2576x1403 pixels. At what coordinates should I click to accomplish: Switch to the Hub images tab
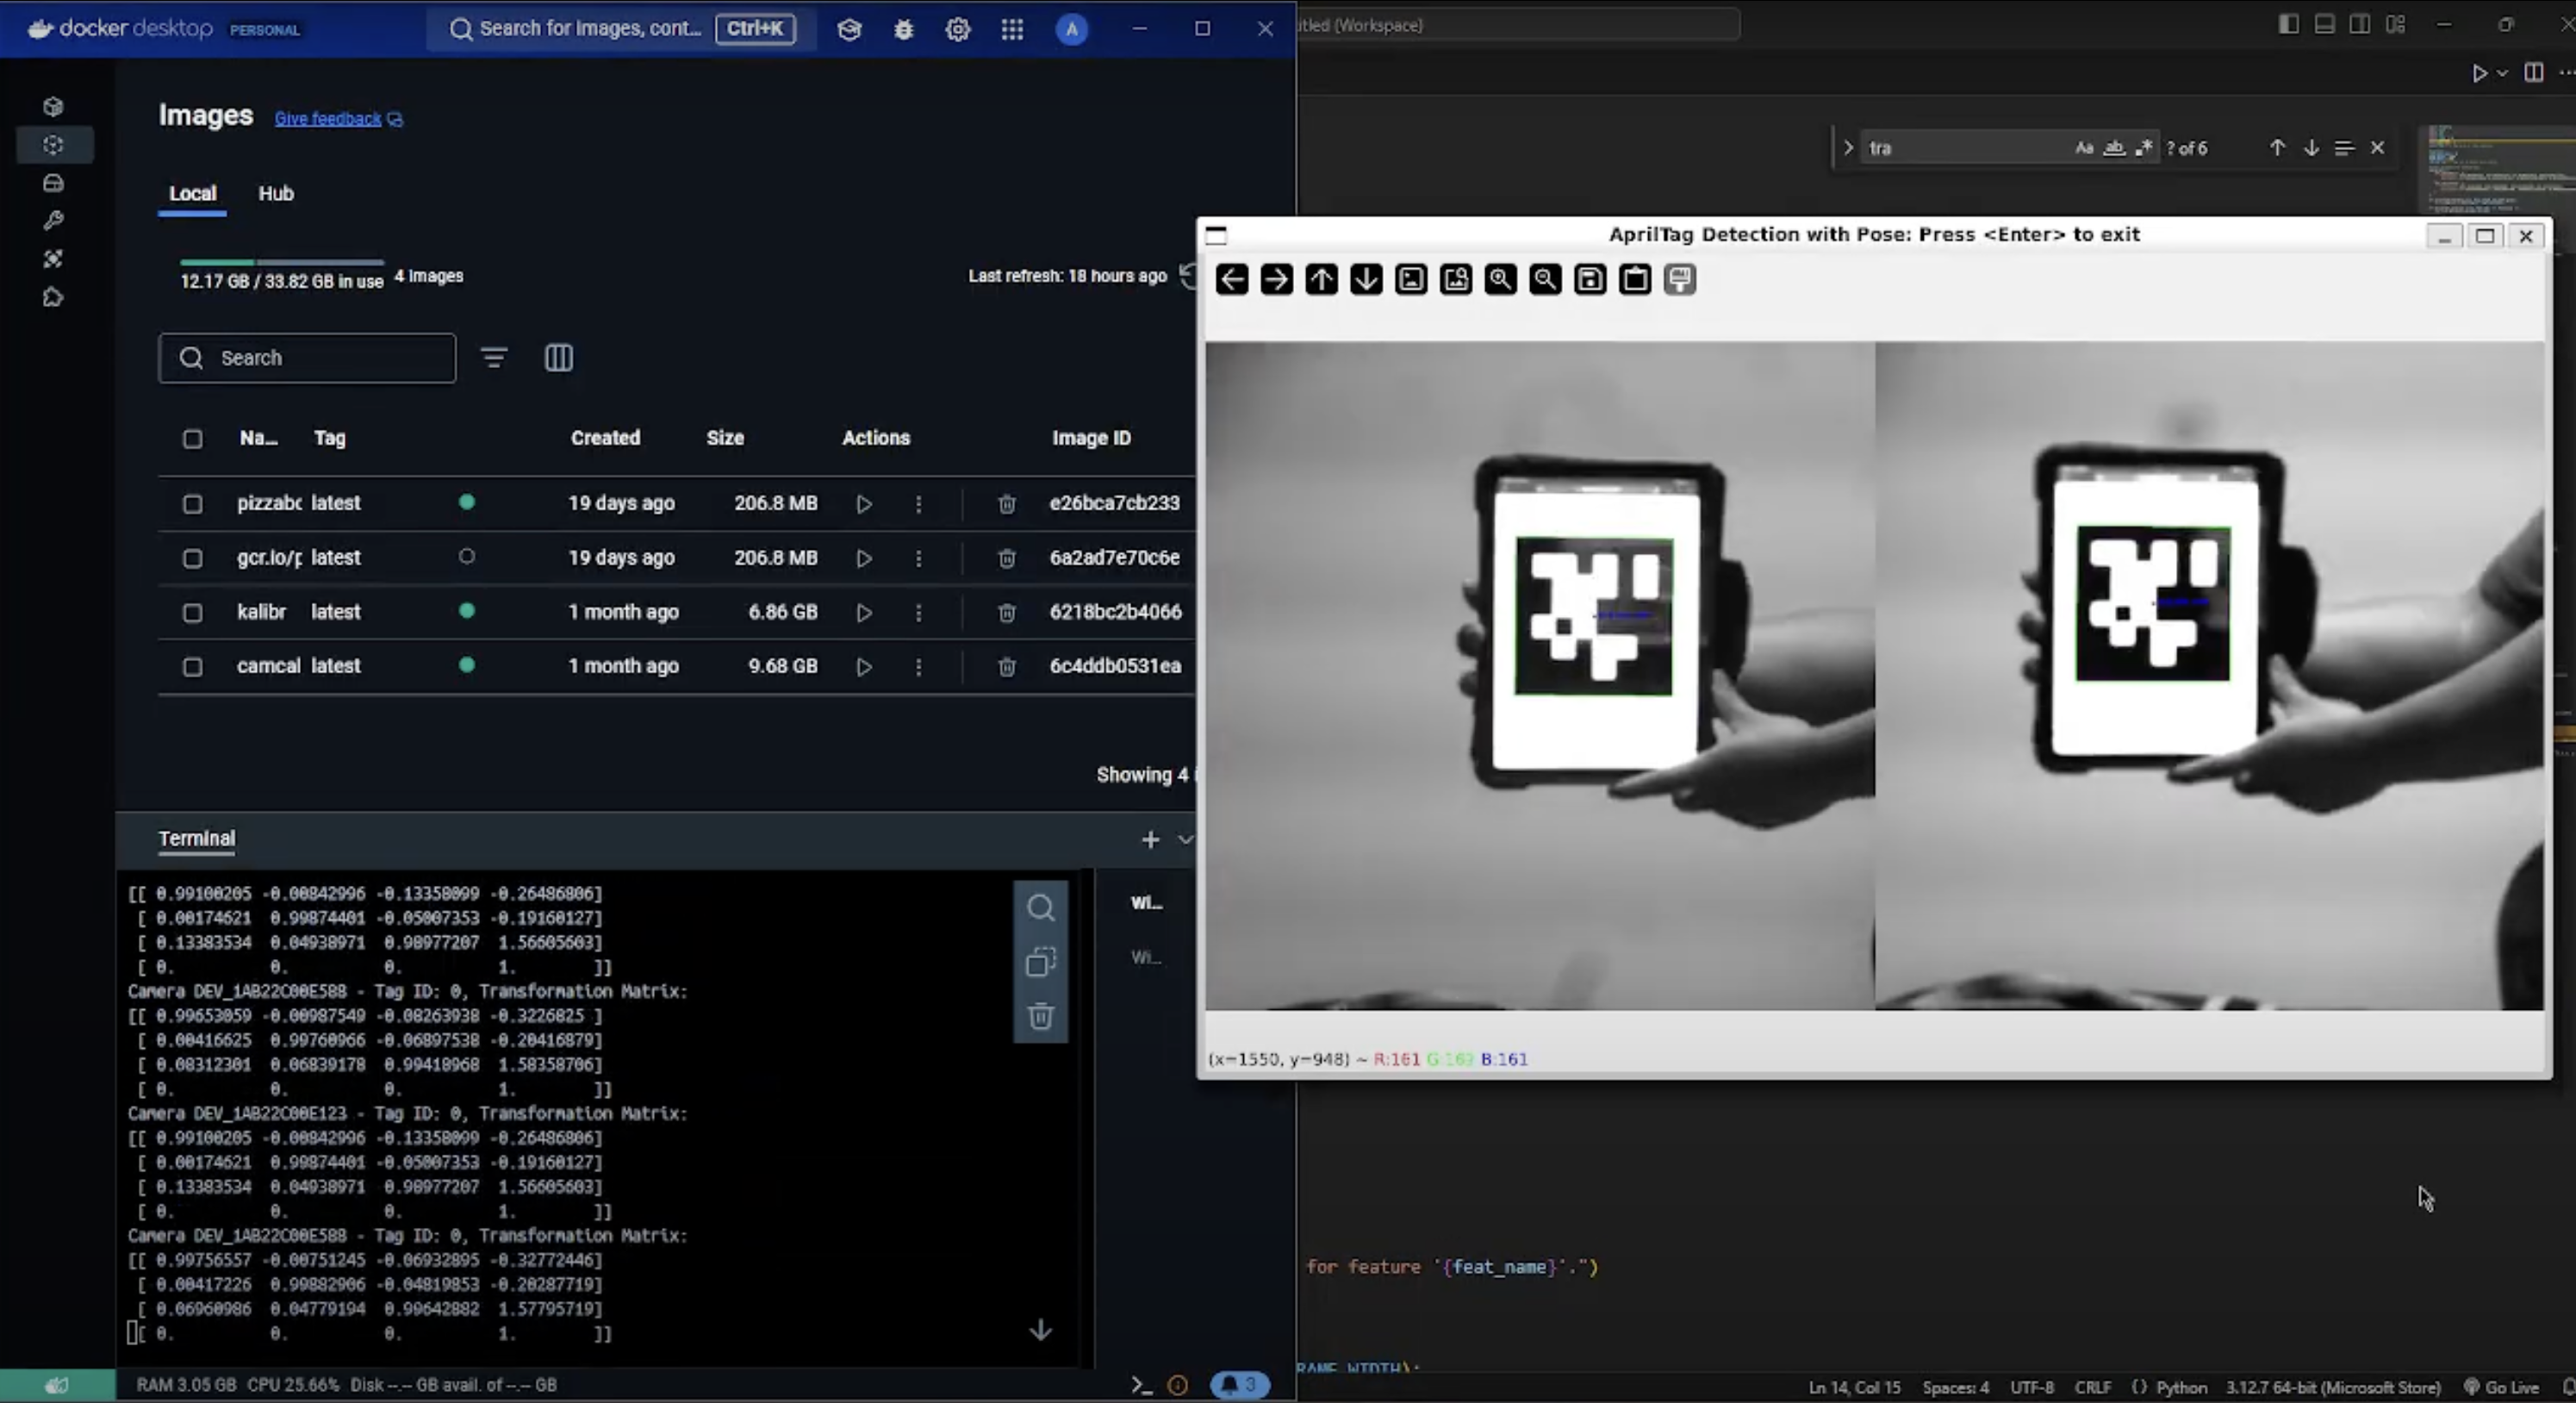point(276,194)
